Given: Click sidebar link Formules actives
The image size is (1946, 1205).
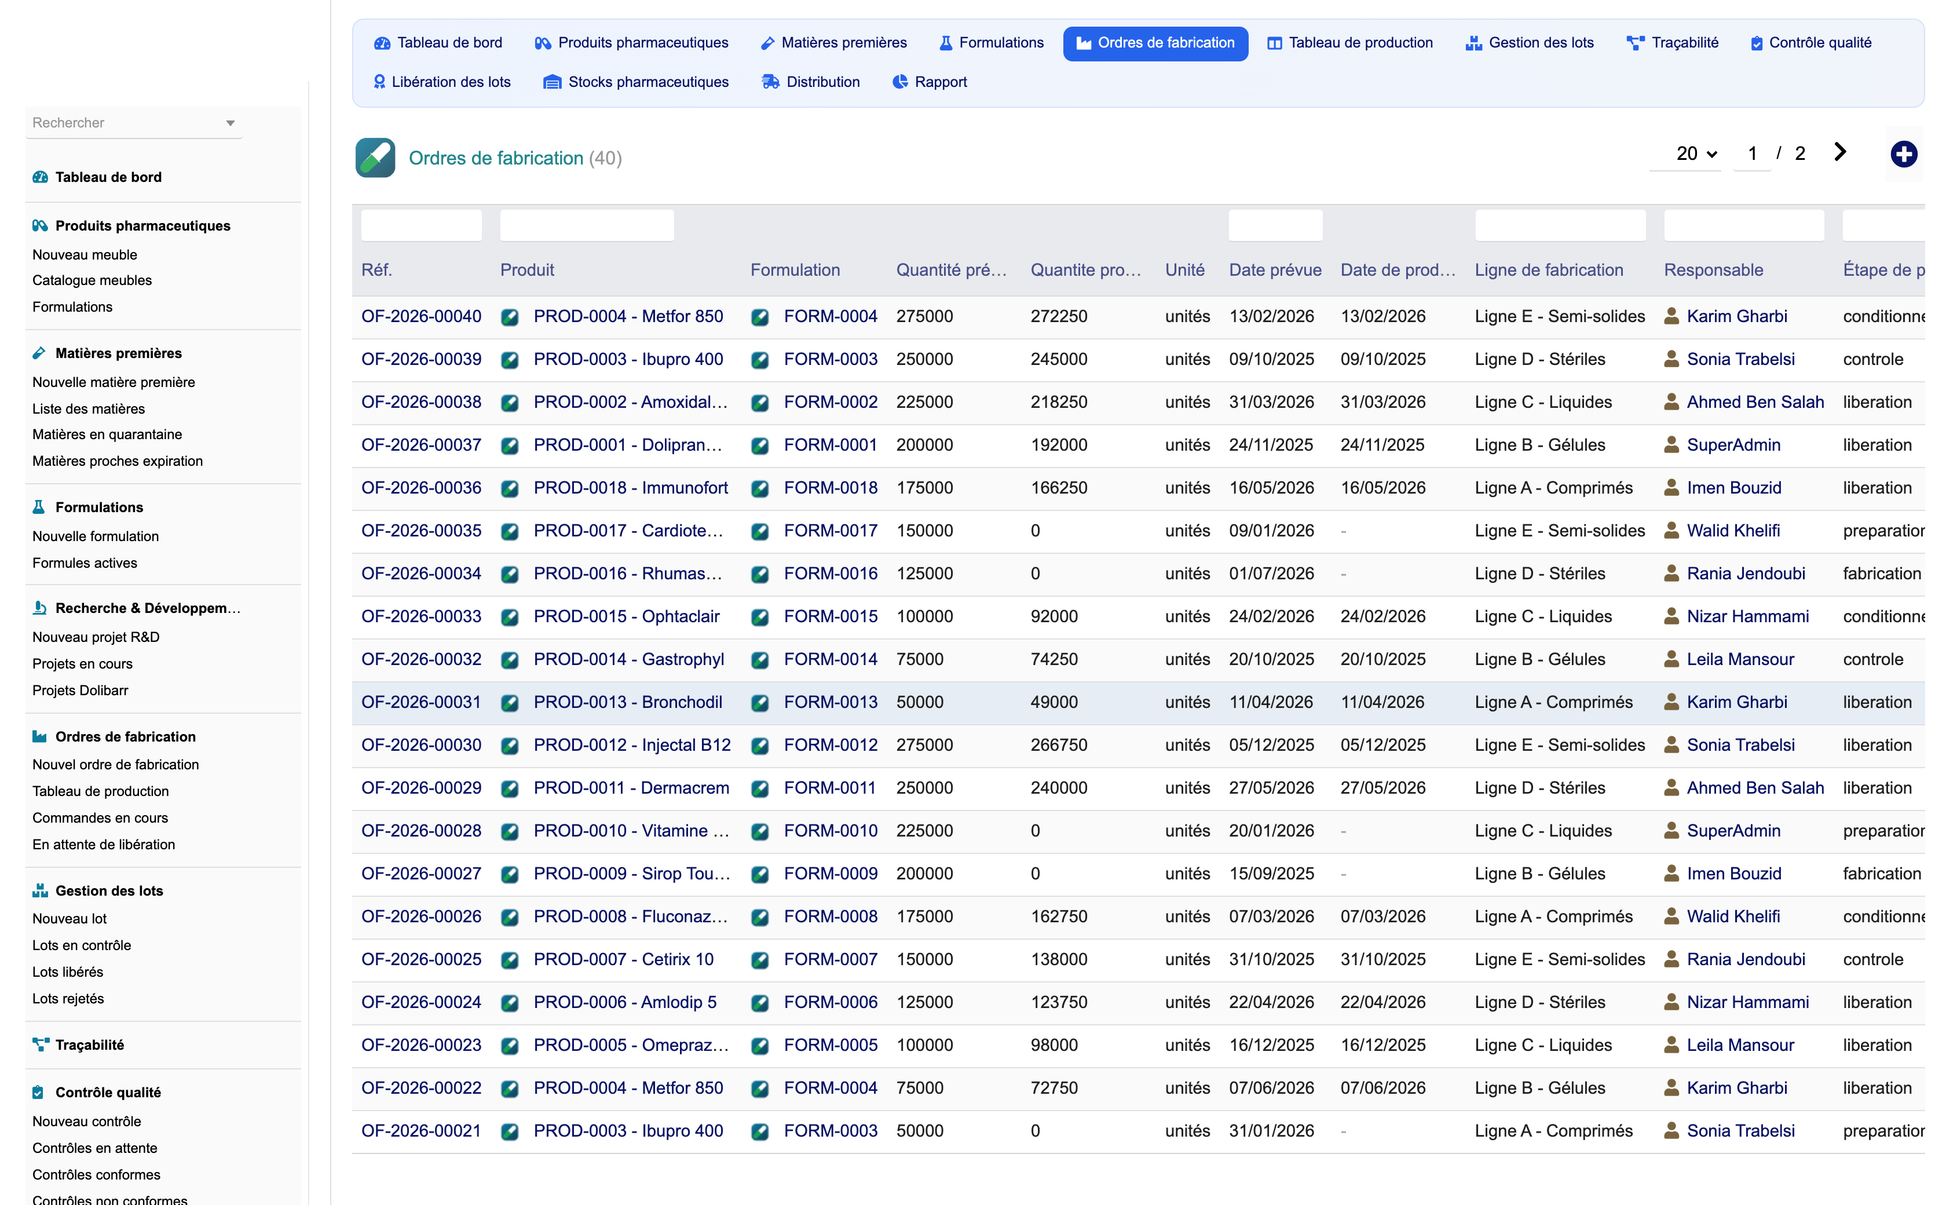Looking at the screenshot, I should 85,564.
